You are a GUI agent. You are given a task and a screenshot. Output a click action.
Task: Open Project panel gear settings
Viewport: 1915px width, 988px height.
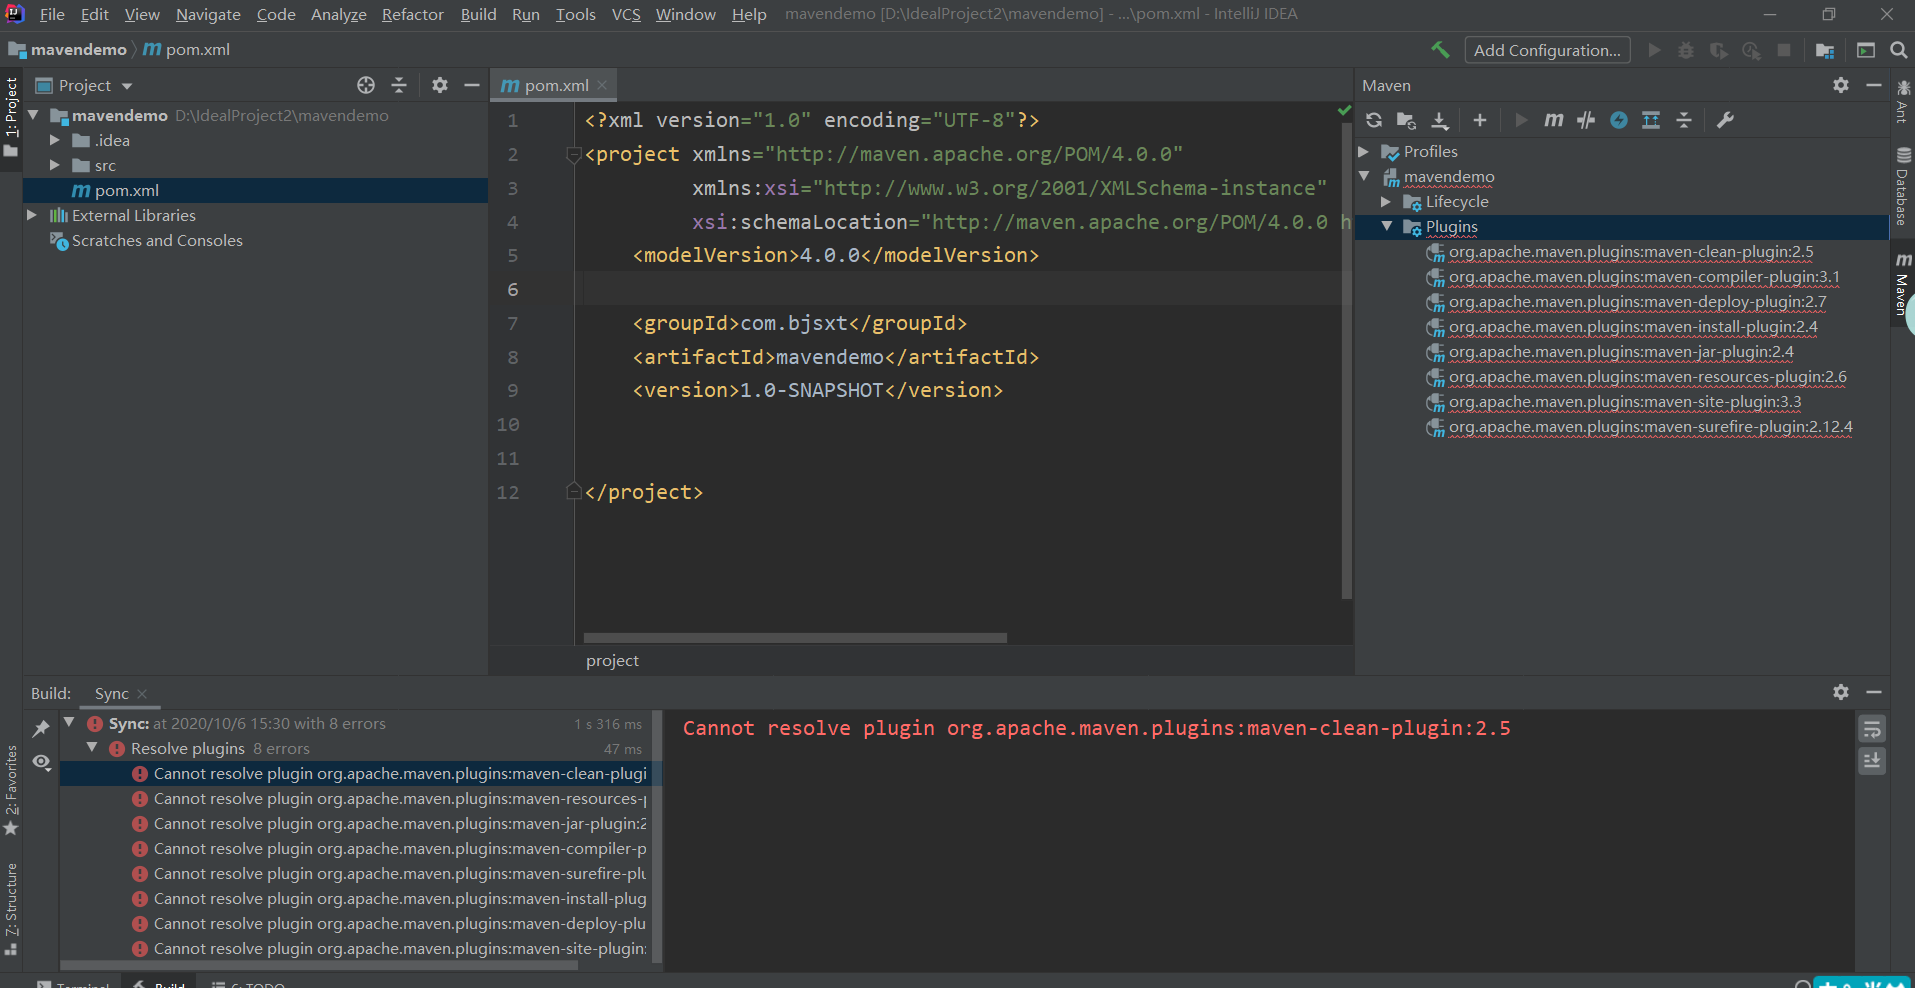coord(440,85)
